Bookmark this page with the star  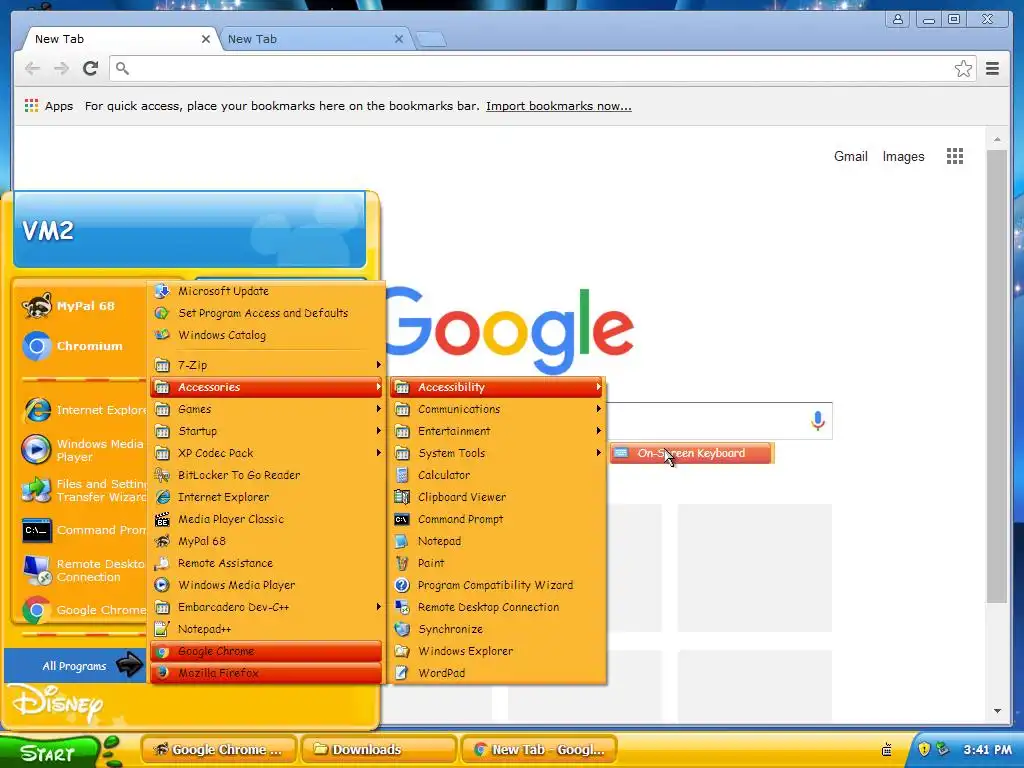(x=963, y=69)
